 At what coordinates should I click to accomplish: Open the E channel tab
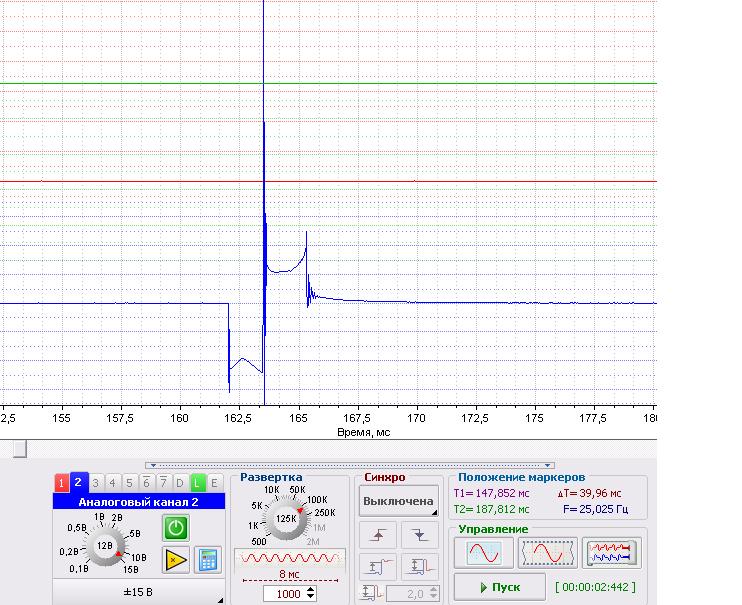tap(214, 483)
